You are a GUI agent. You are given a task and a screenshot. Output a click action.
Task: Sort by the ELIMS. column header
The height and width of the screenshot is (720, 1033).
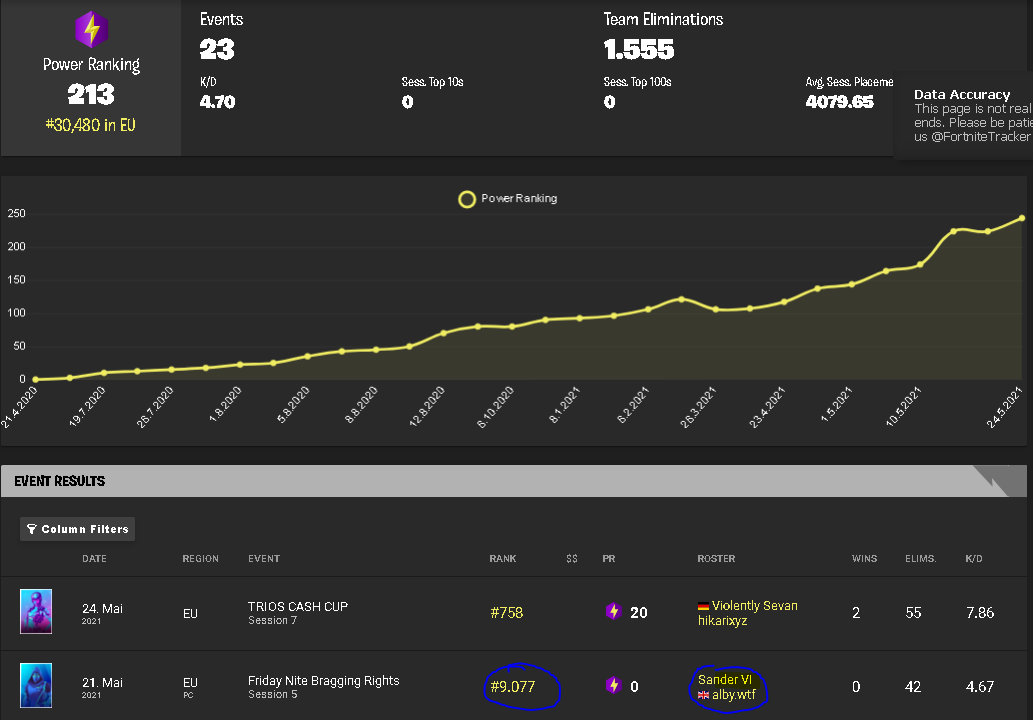[x=920, y=559]
